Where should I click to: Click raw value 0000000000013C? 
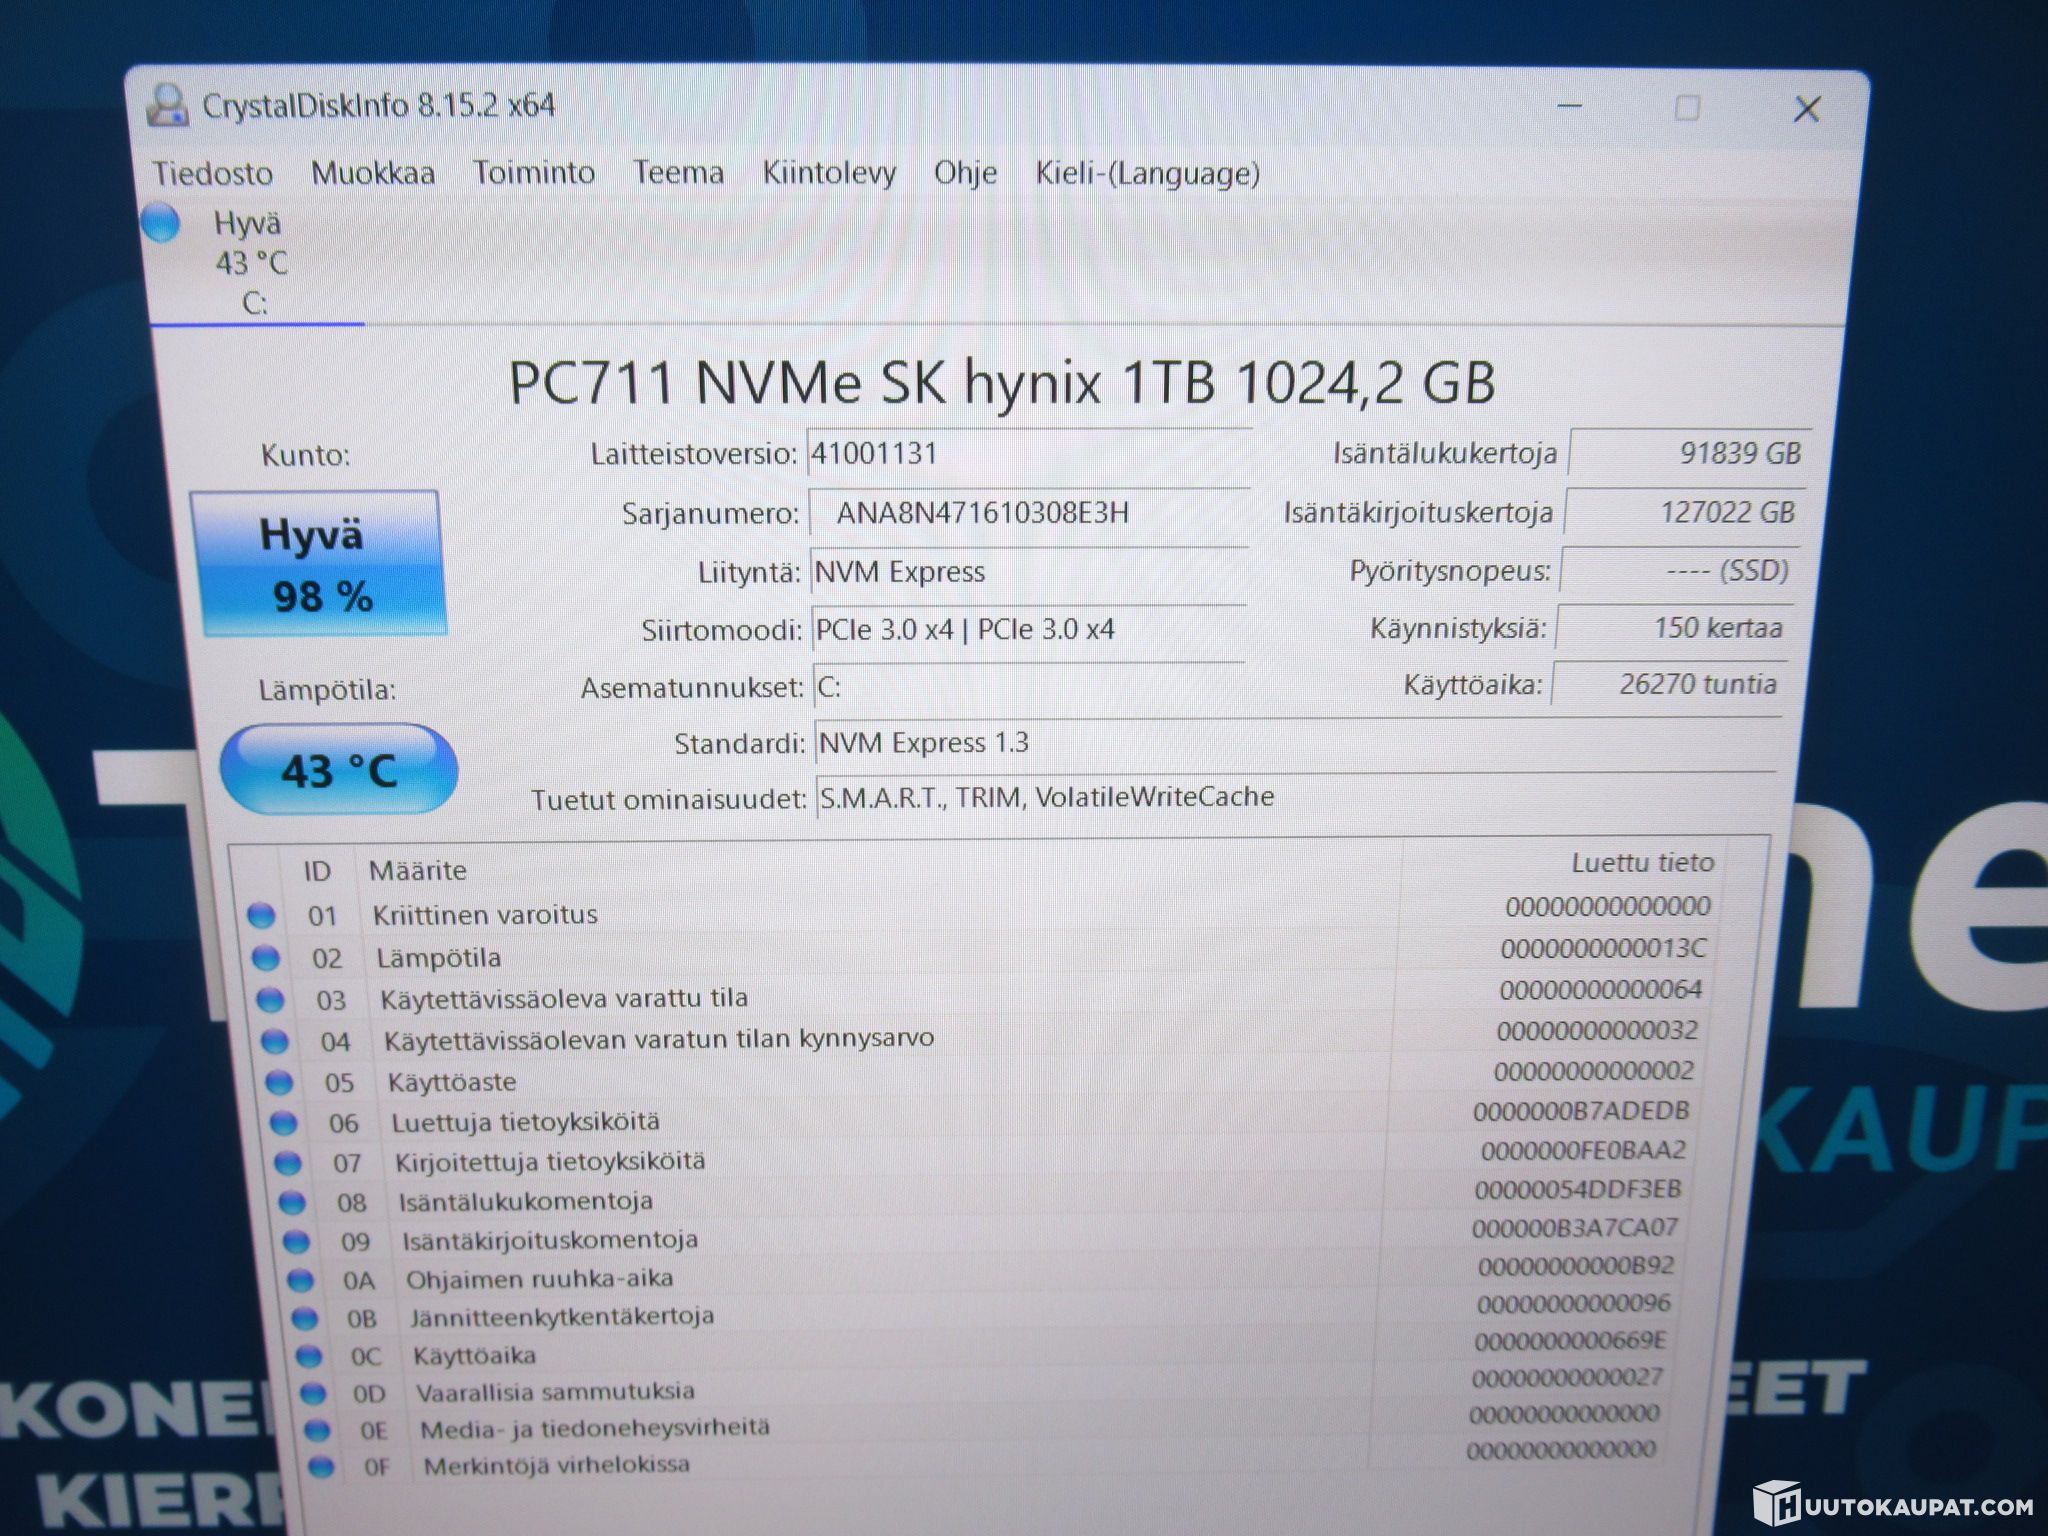click(1604, 948)
